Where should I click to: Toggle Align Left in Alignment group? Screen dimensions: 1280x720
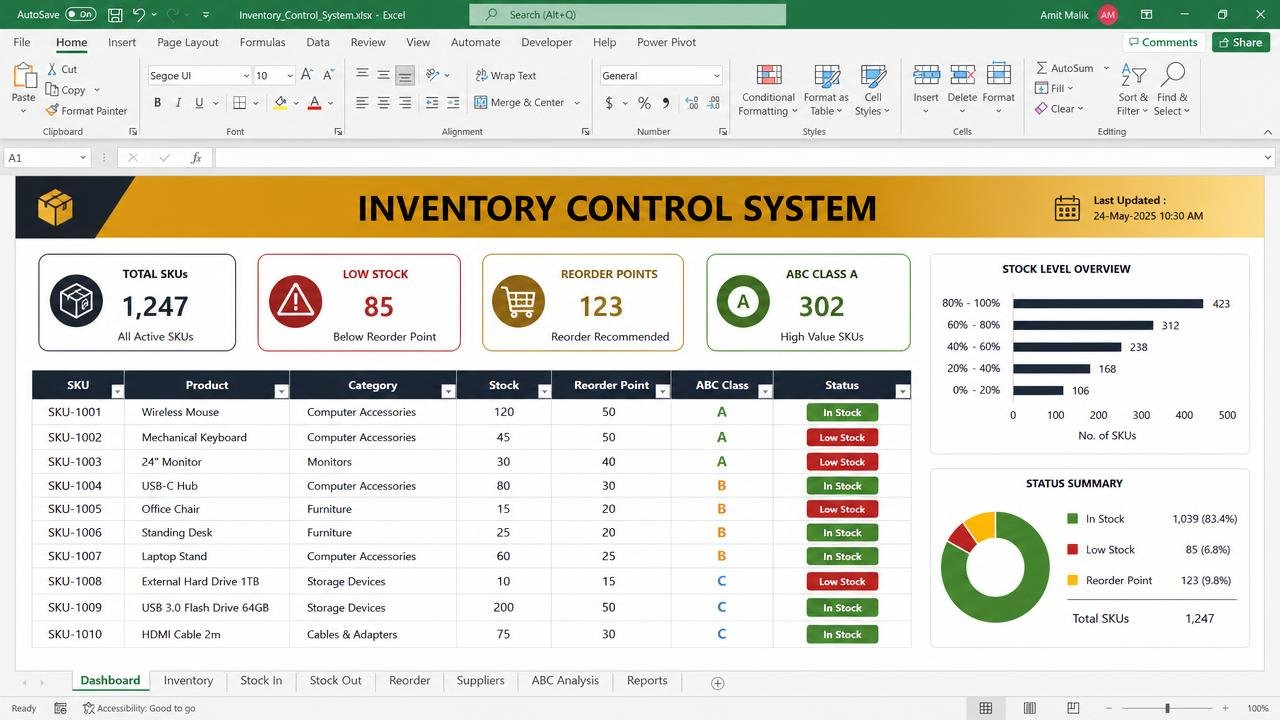pyautogui.click(x=362, y=103)
